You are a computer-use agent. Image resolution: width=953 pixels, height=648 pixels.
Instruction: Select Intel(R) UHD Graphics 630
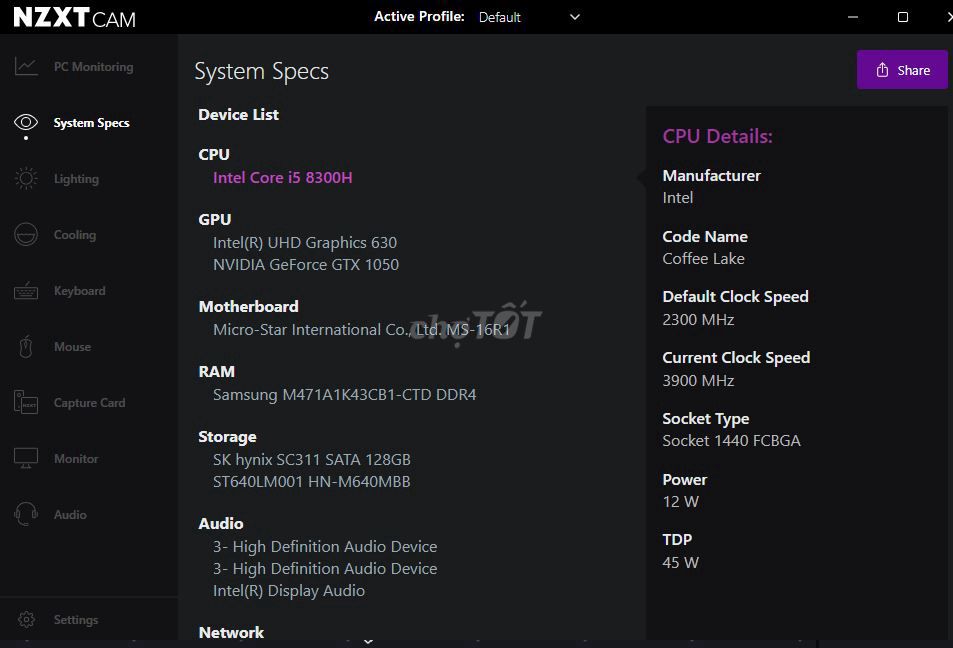pos(304,243)
